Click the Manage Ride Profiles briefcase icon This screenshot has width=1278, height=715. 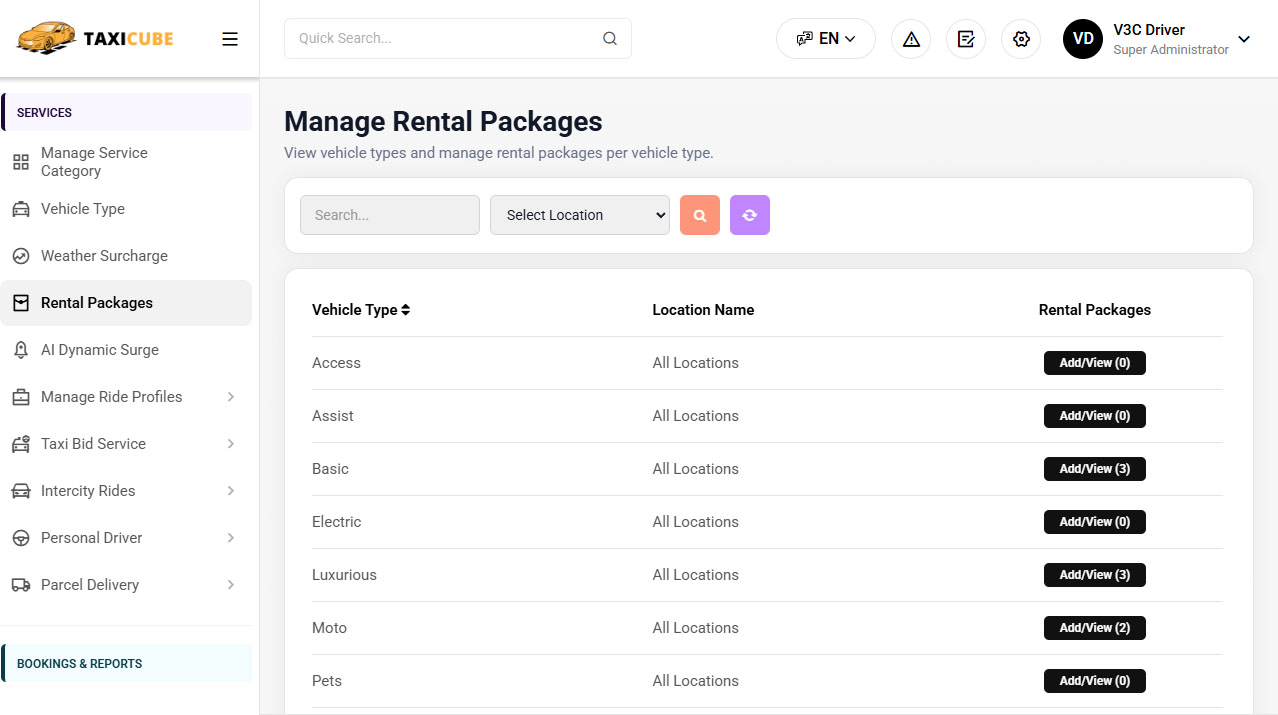point(21,397)
